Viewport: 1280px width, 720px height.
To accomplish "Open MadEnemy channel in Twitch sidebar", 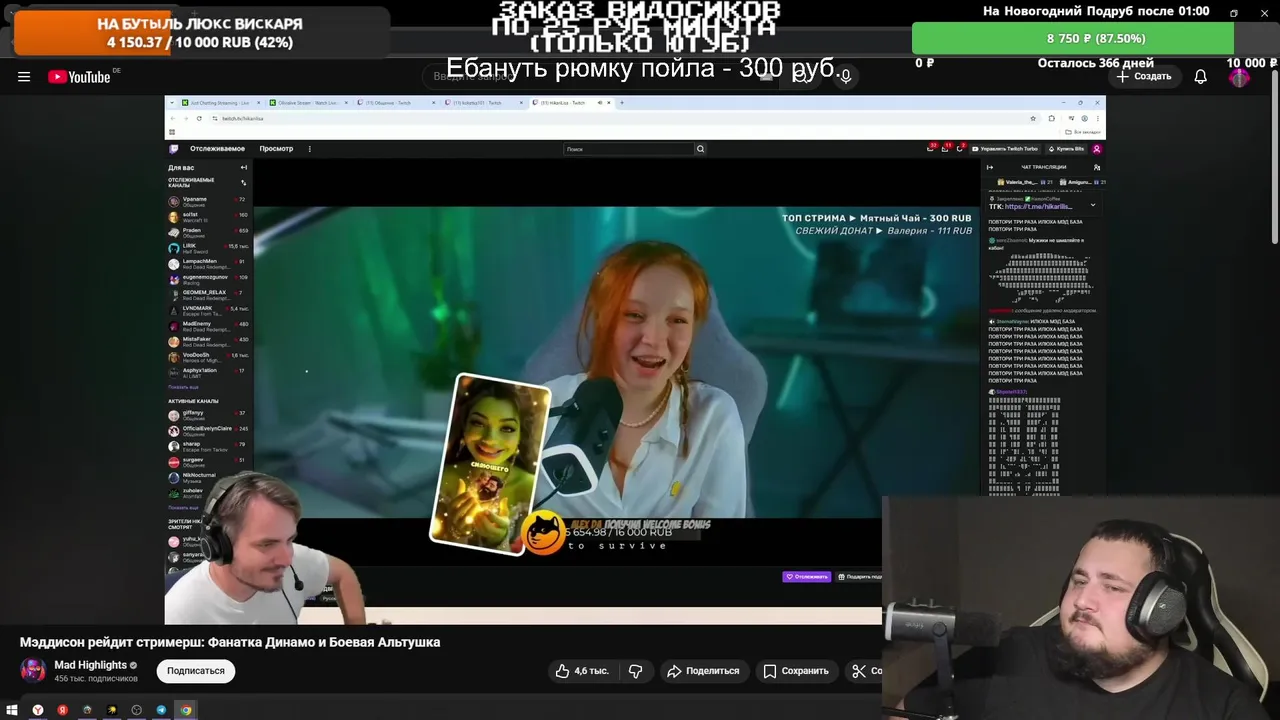I will coord(208,325).
